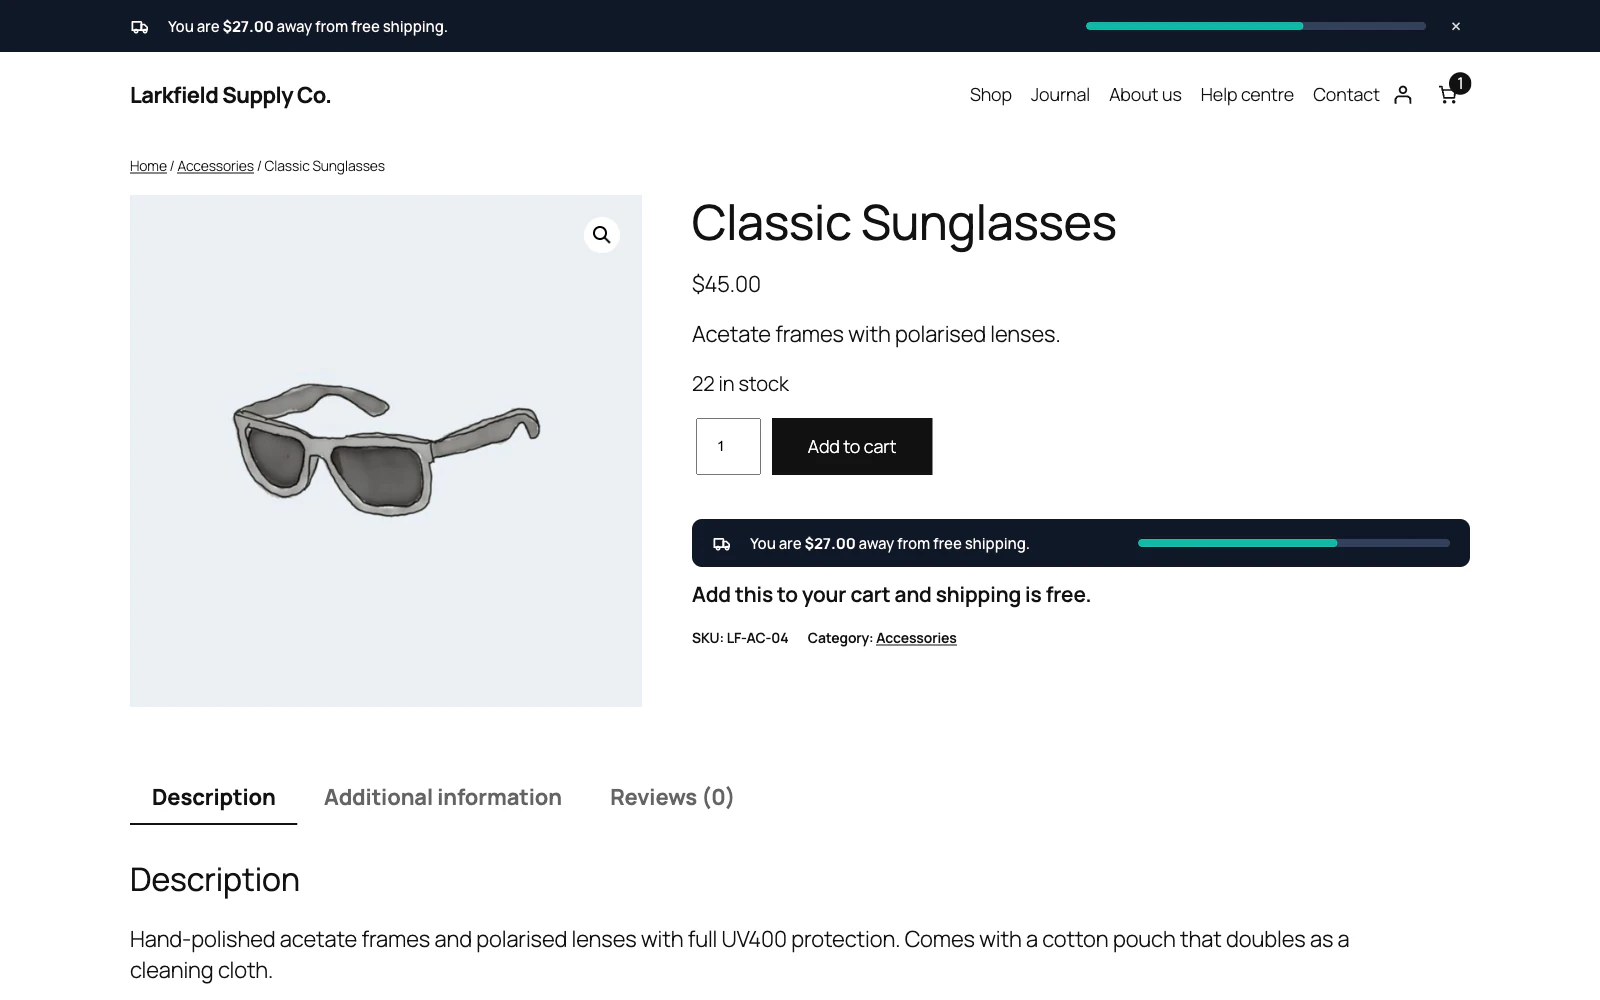Switch to the Reviews (0) tab
This screenshot has width=1600, height=1000.
[x=672, y=797]
